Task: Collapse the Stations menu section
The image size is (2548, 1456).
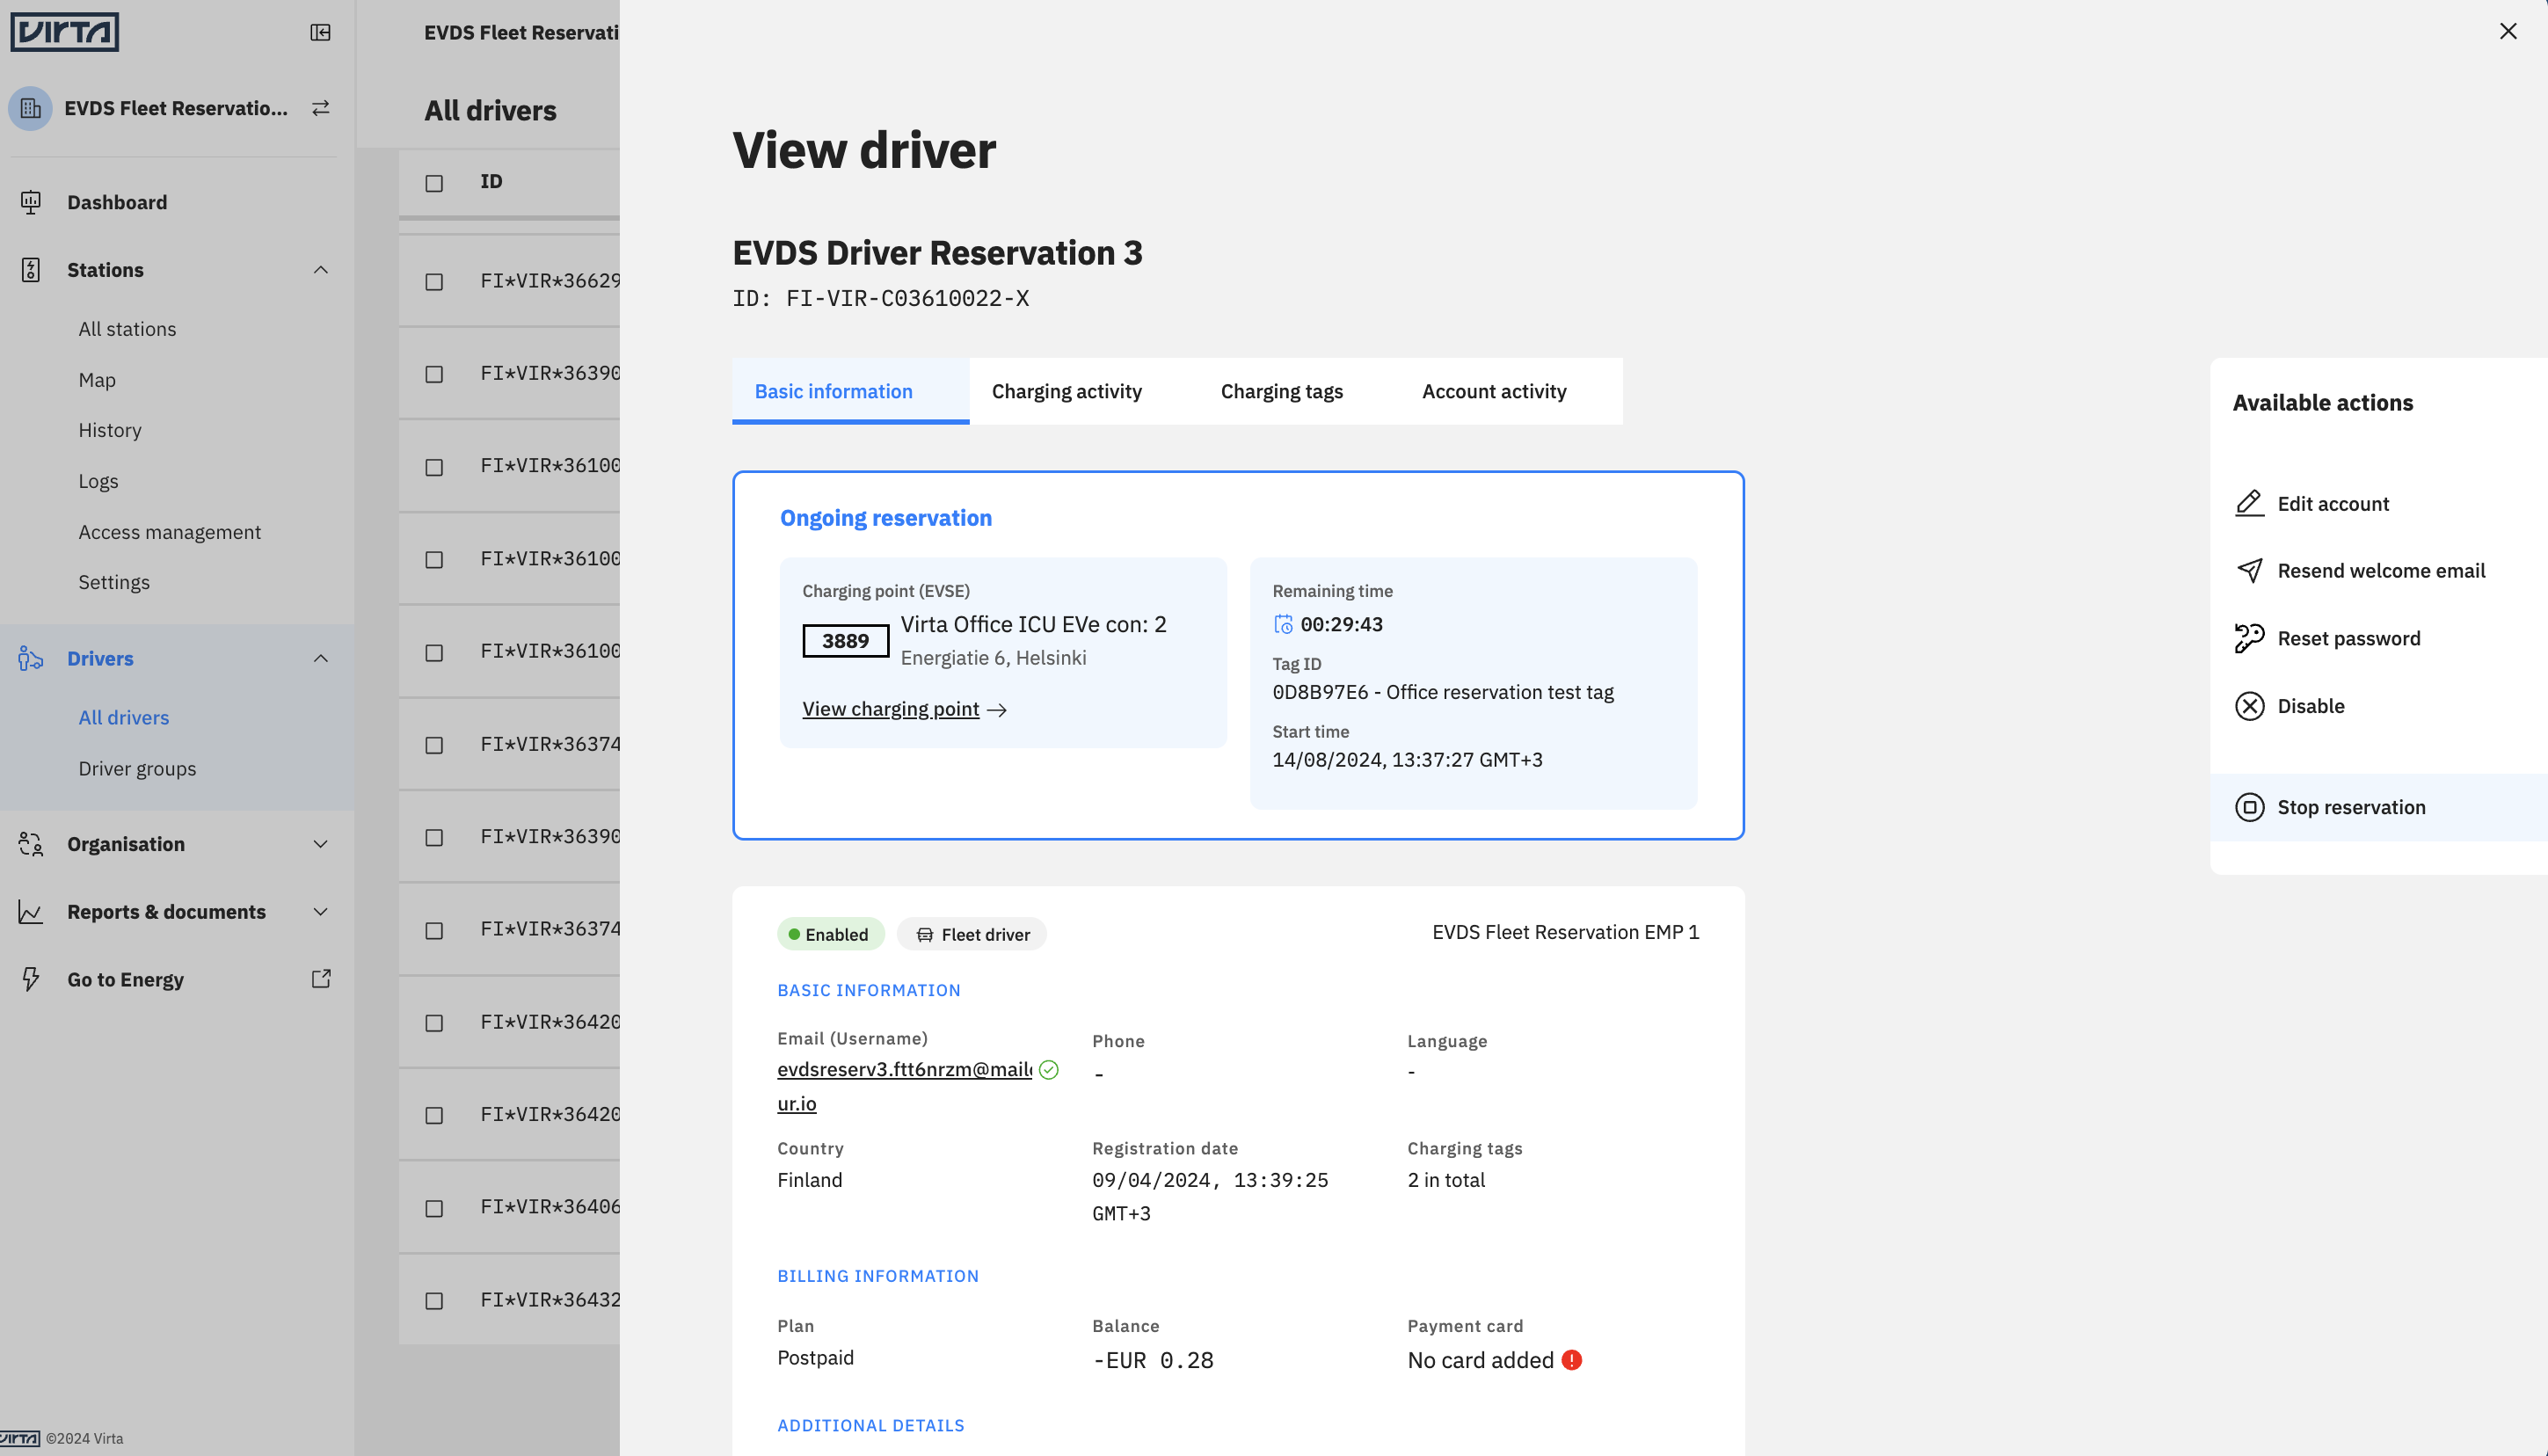Action: click(x=320, y=270)
